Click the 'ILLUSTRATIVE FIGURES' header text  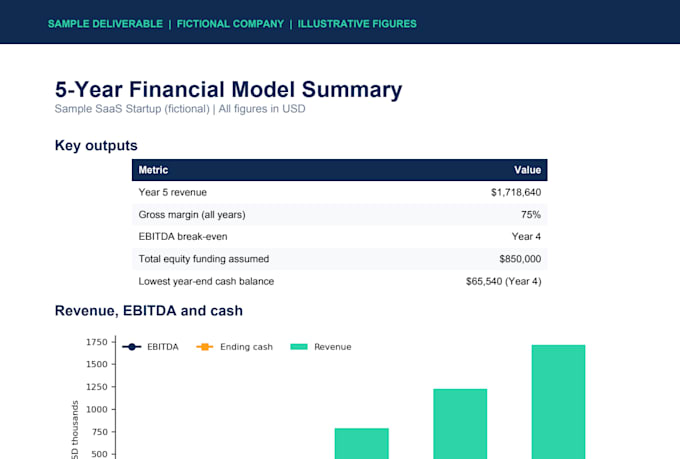pyautogui.click(x=357, y=24)
